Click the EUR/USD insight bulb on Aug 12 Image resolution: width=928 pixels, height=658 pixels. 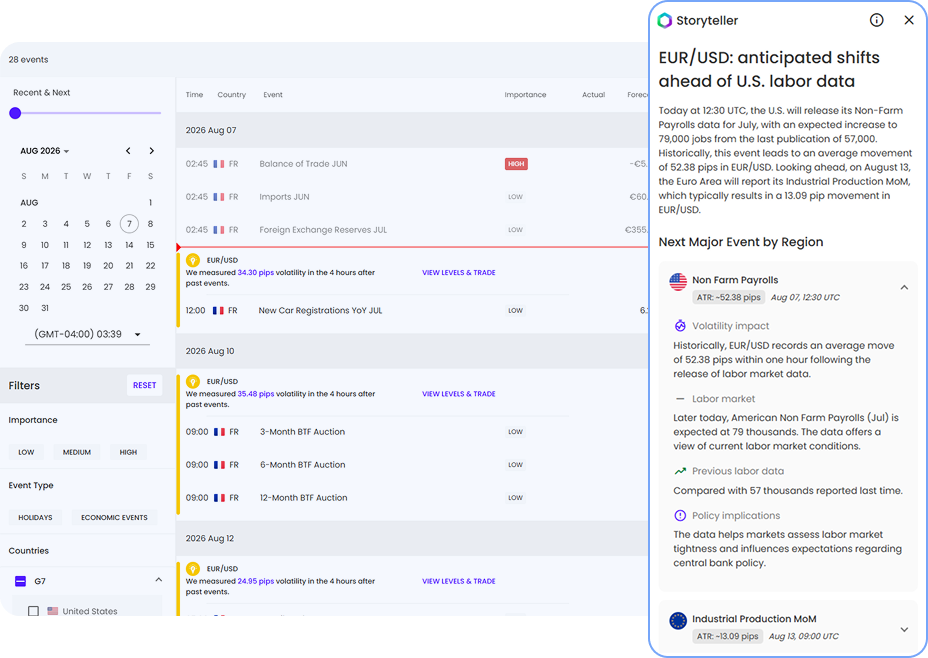point(192,569)
